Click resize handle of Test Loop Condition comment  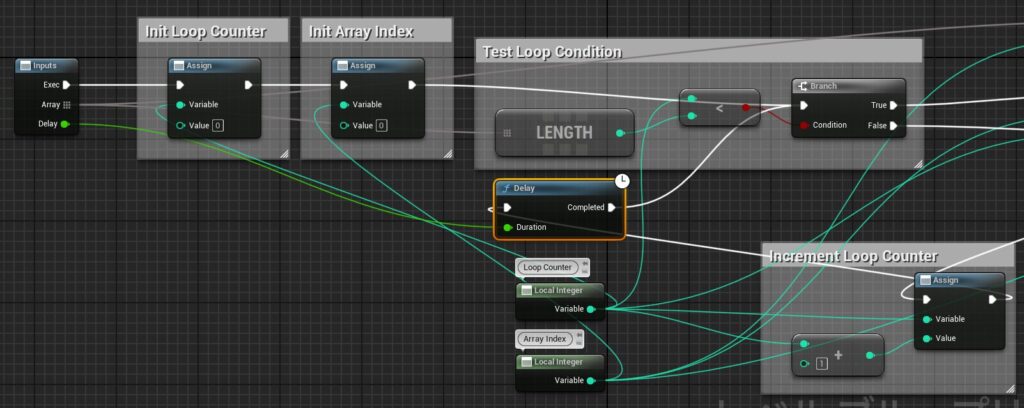point(918,165)
